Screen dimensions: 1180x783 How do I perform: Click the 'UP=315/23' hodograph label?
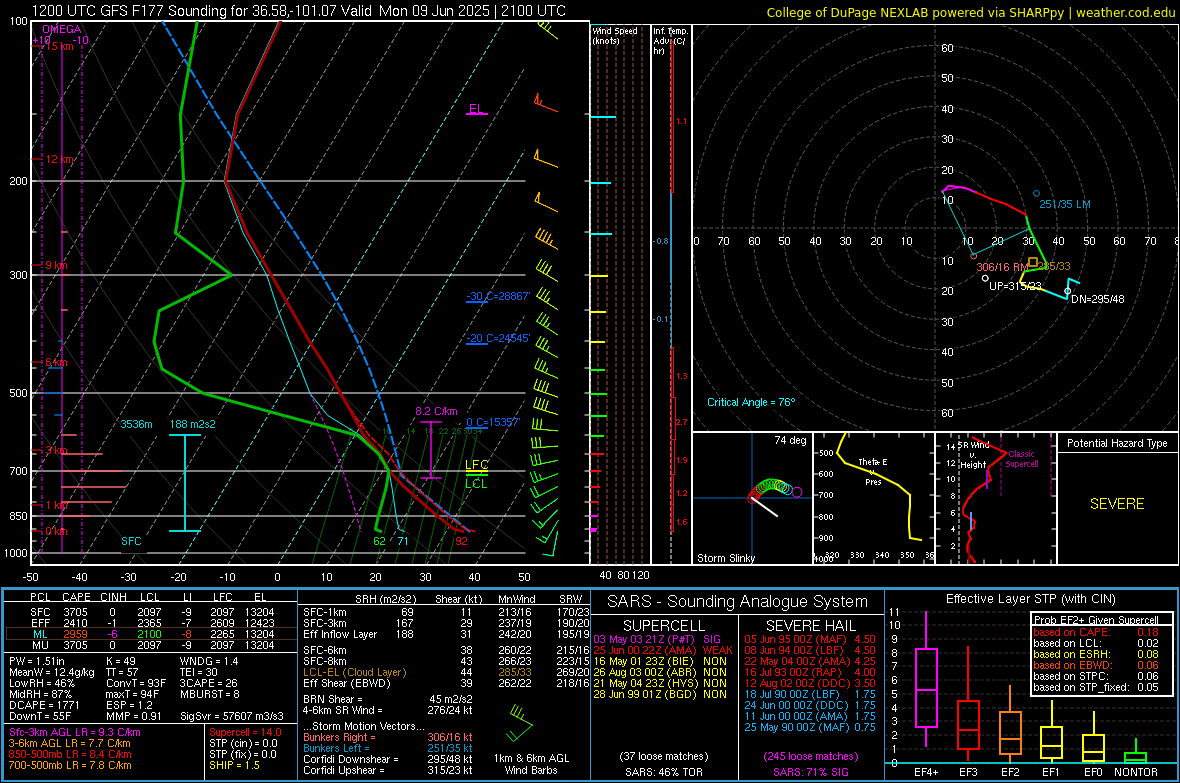[x=1015, y=286]
